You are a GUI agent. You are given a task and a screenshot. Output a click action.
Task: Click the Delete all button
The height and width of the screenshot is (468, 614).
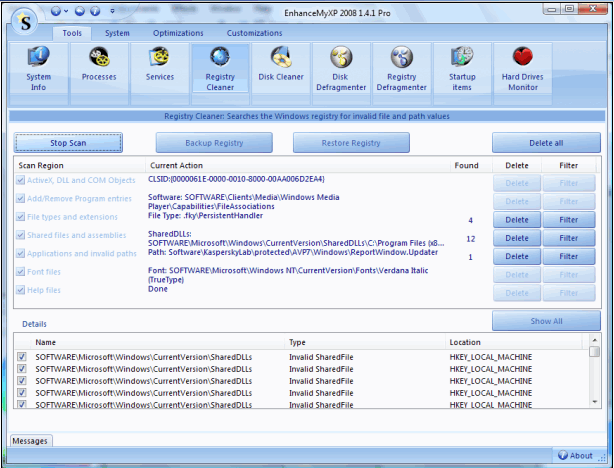(546, 143)
